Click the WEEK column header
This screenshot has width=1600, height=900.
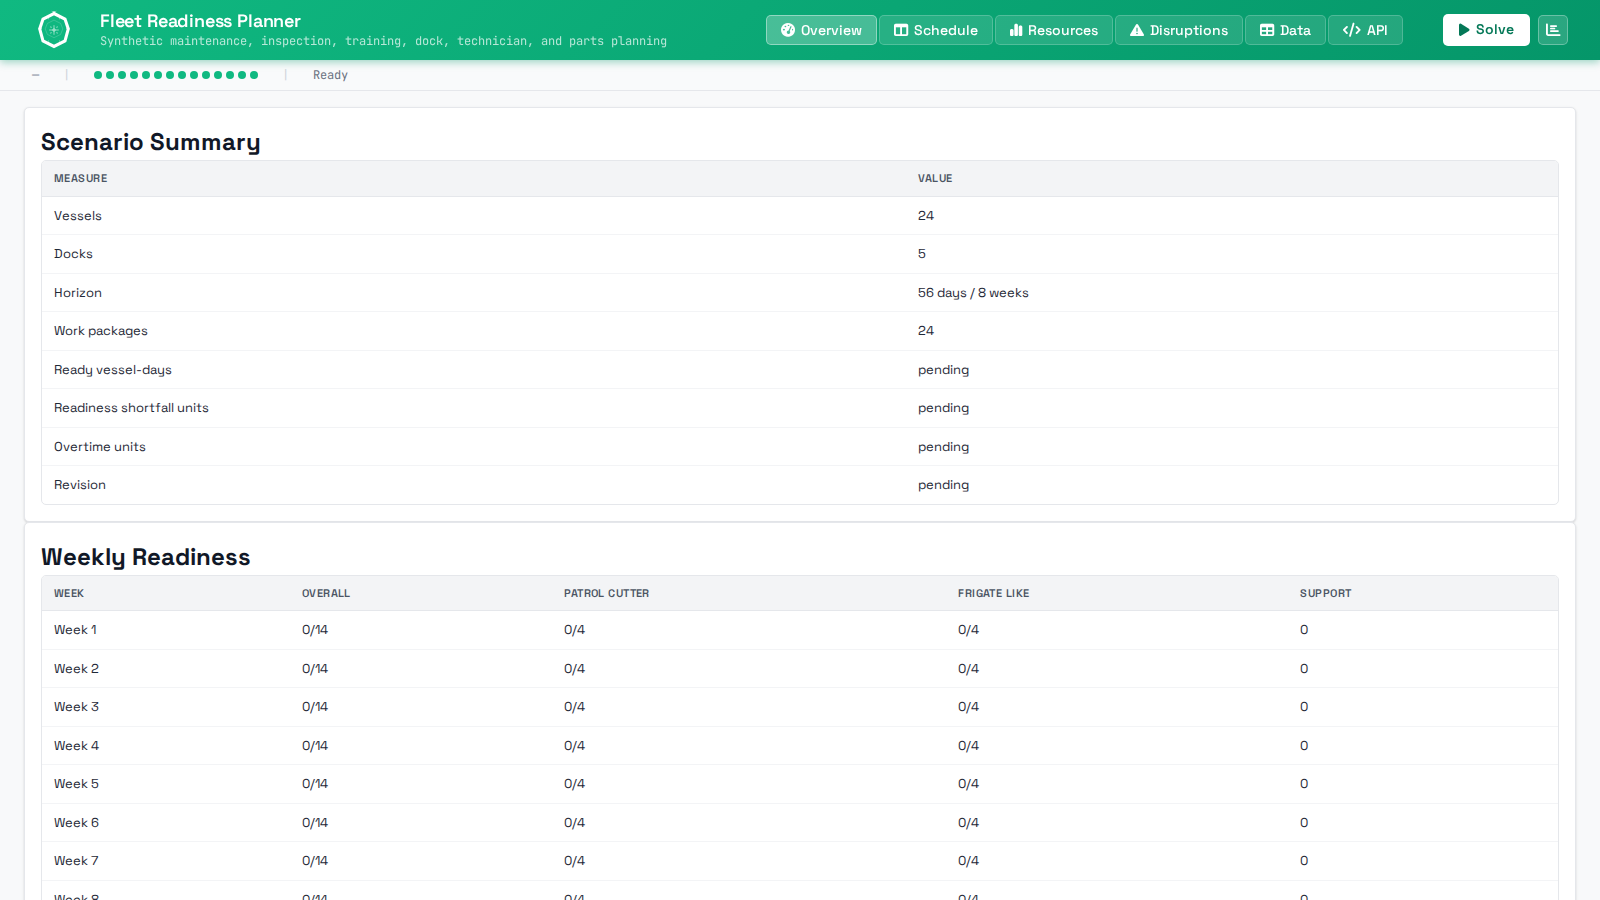pos(69,593)
